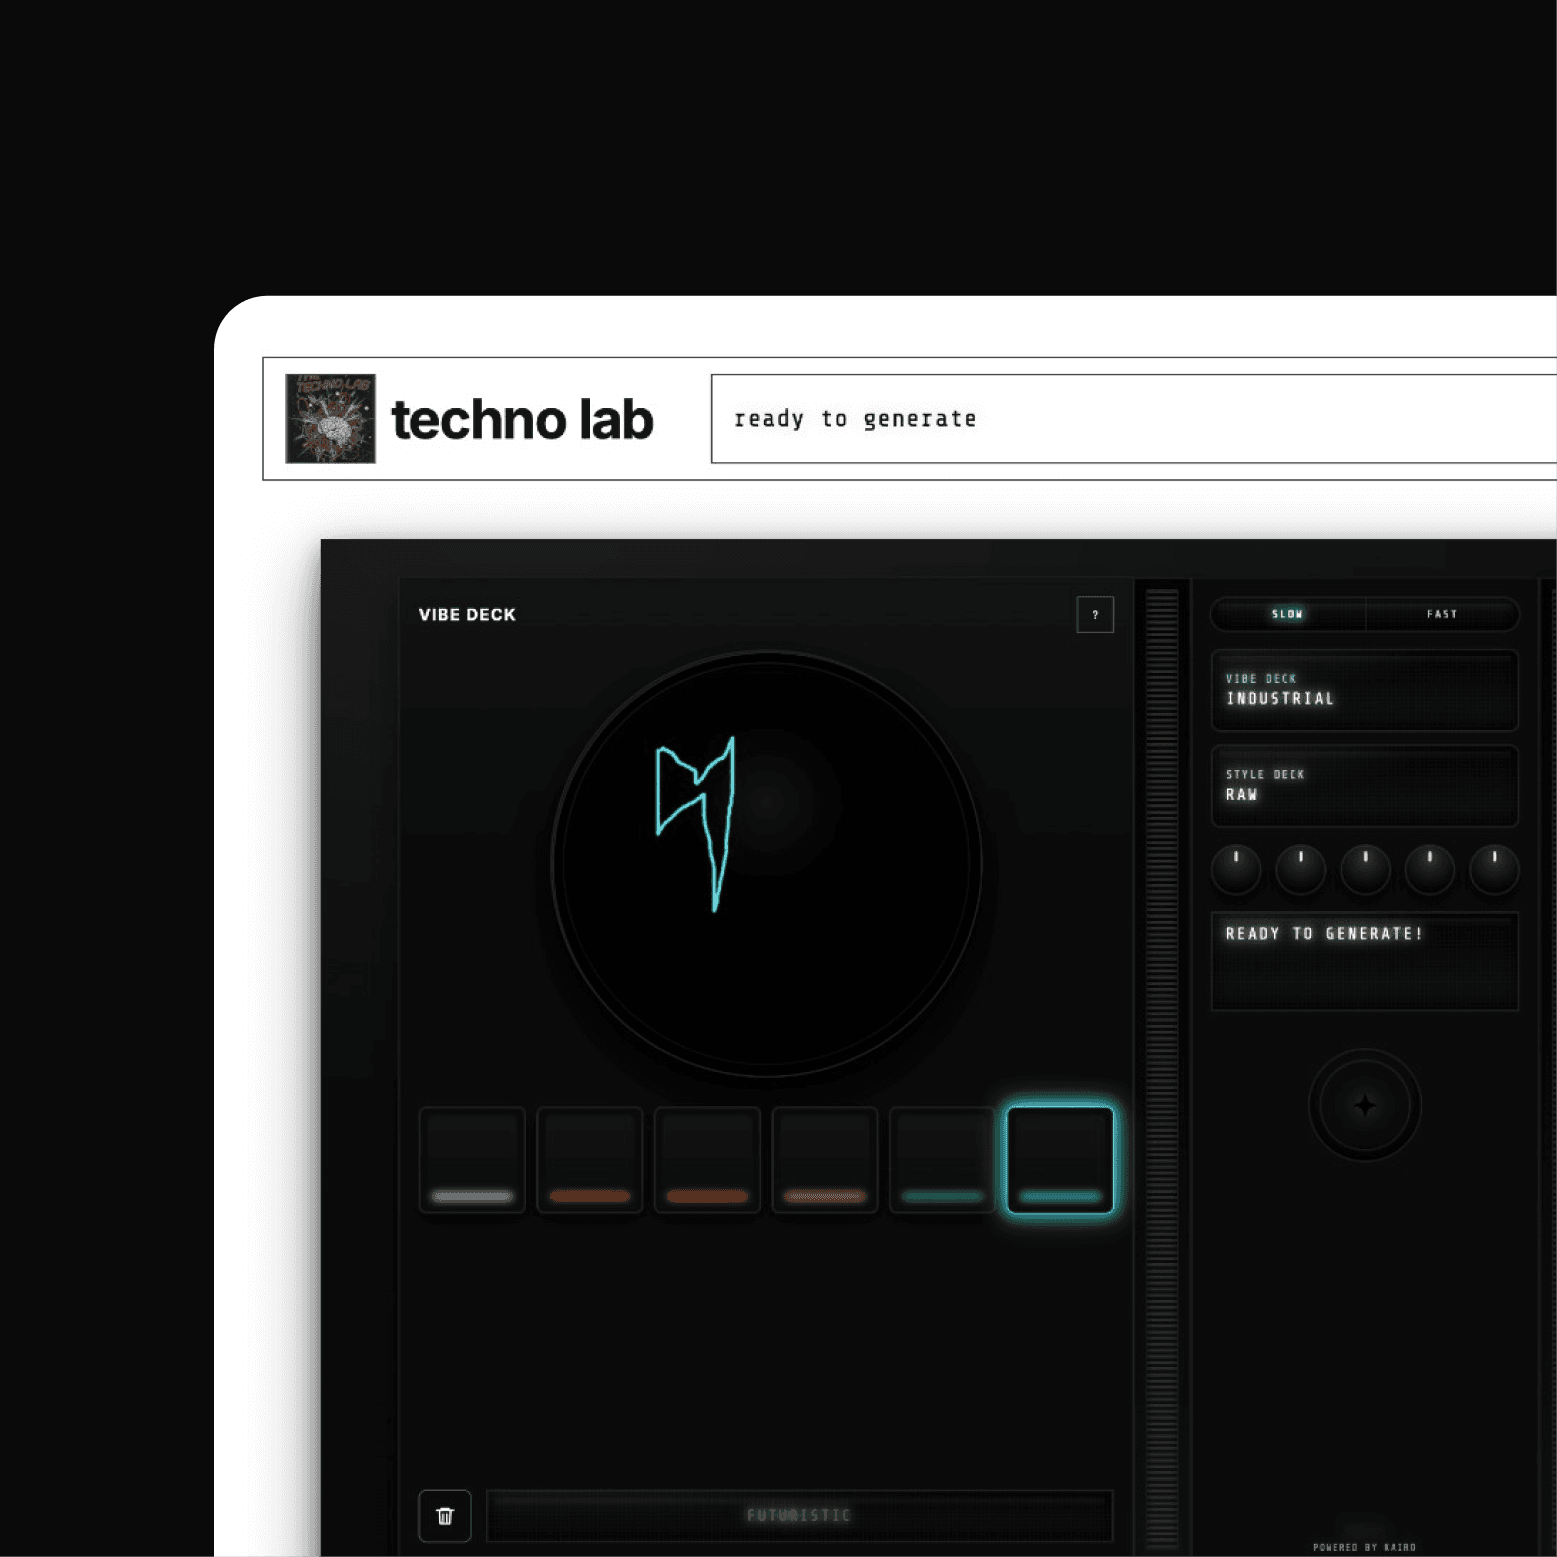This screenshot has width=1557, height=1557.
Task: Click the techno lab logo image
Action: point(330,418)
